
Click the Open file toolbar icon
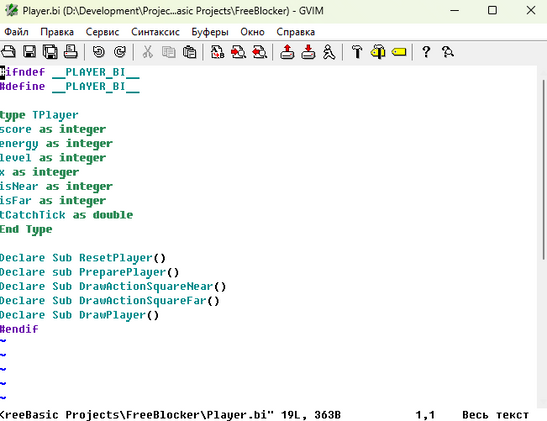point(8,52)
